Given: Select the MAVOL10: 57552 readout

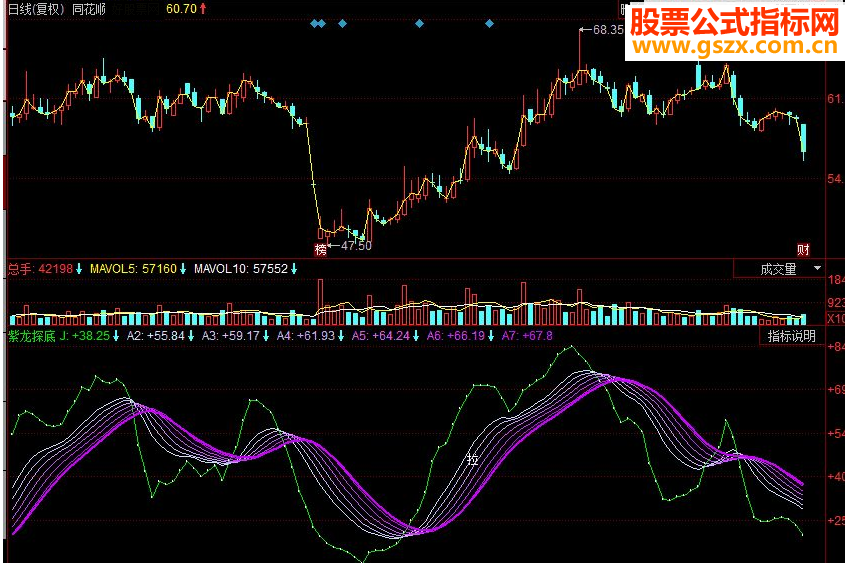Looking at the screenshot, I should click(x=241, y=269).
